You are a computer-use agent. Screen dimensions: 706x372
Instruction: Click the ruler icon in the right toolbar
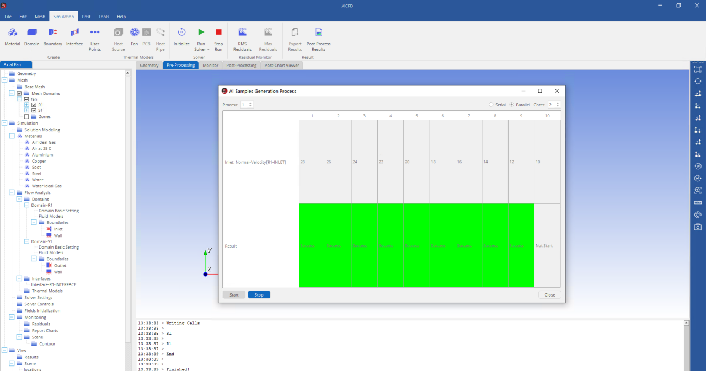[x=698, y=203]
